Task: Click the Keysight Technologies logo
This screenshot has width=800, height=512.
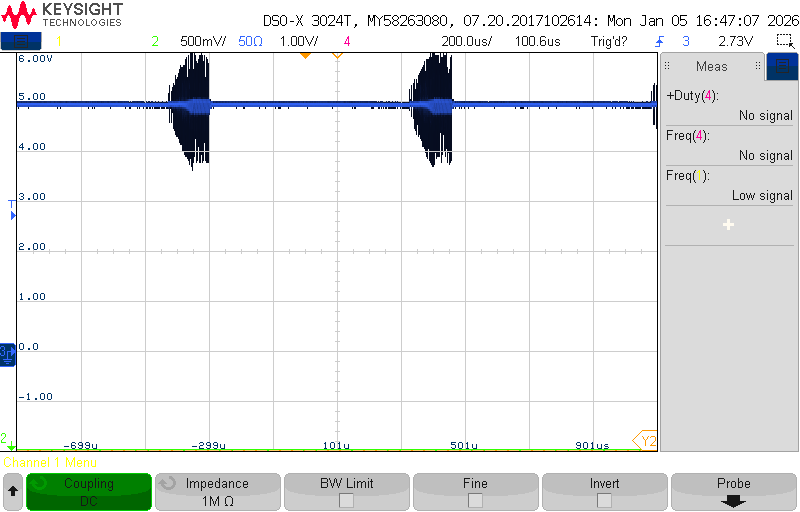Action: coord(62,15)
